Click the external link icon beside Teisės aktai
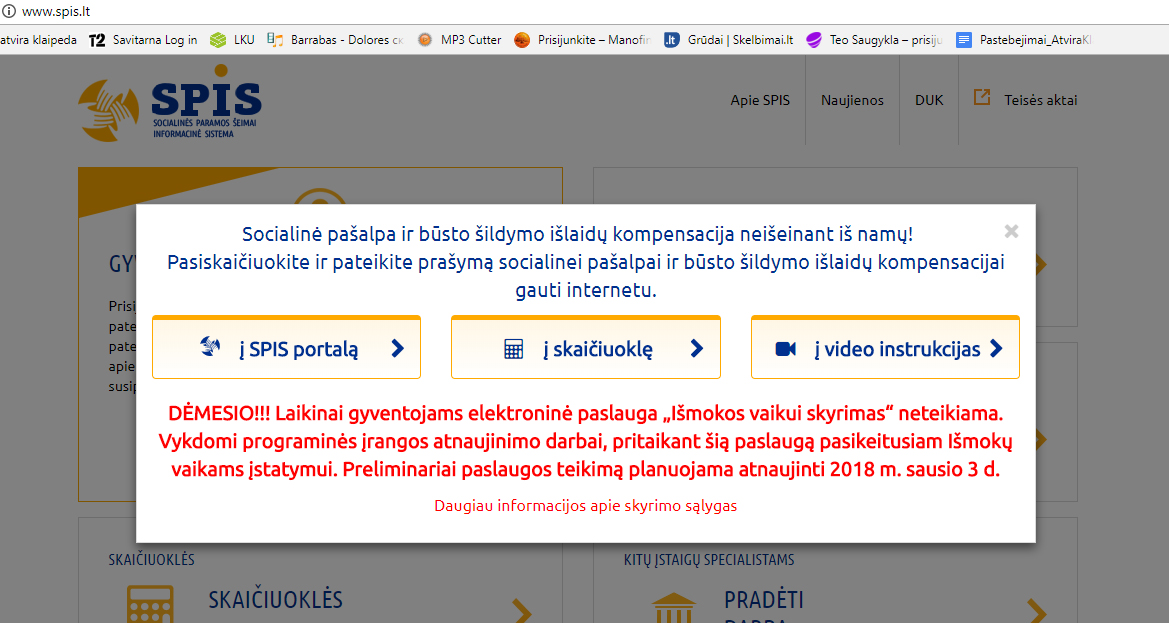 982,98
